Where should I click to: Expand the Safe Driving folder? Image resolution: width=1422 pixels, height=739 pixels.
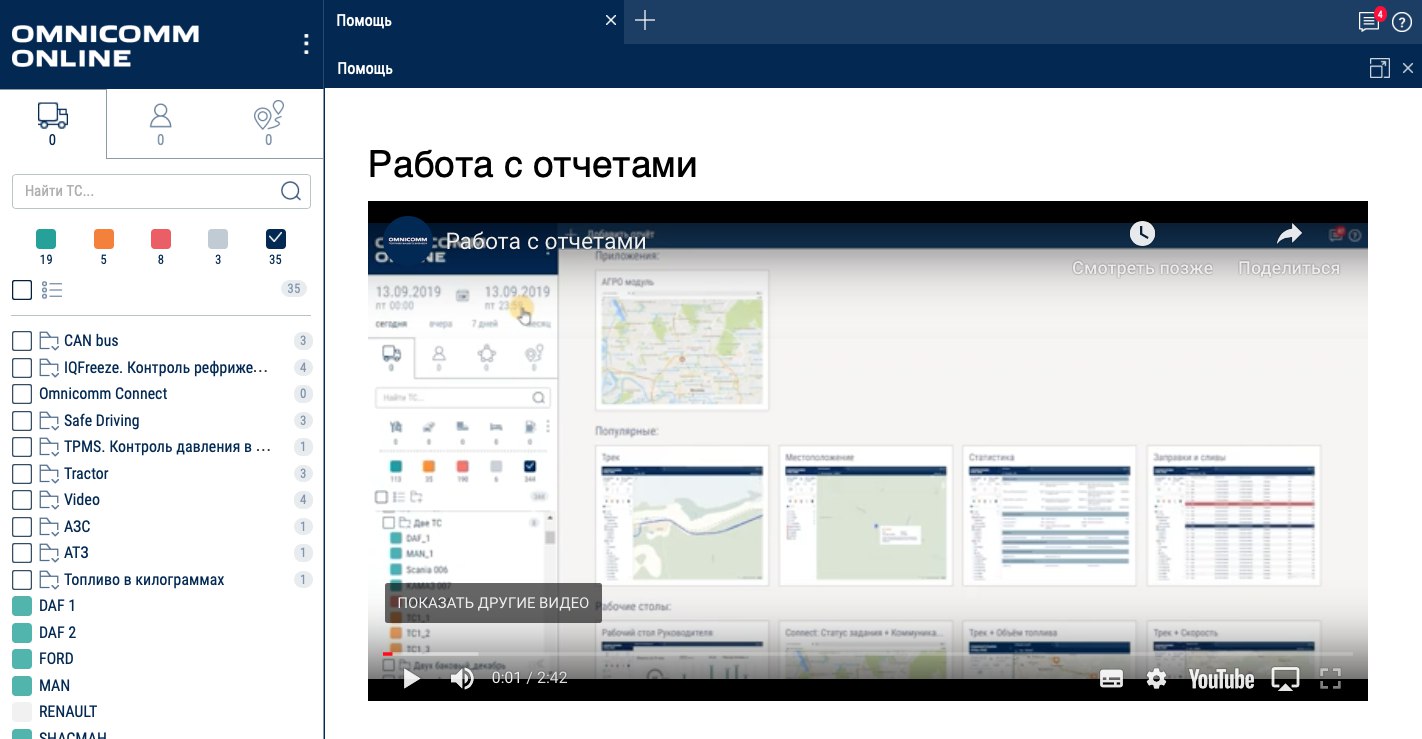49,421
